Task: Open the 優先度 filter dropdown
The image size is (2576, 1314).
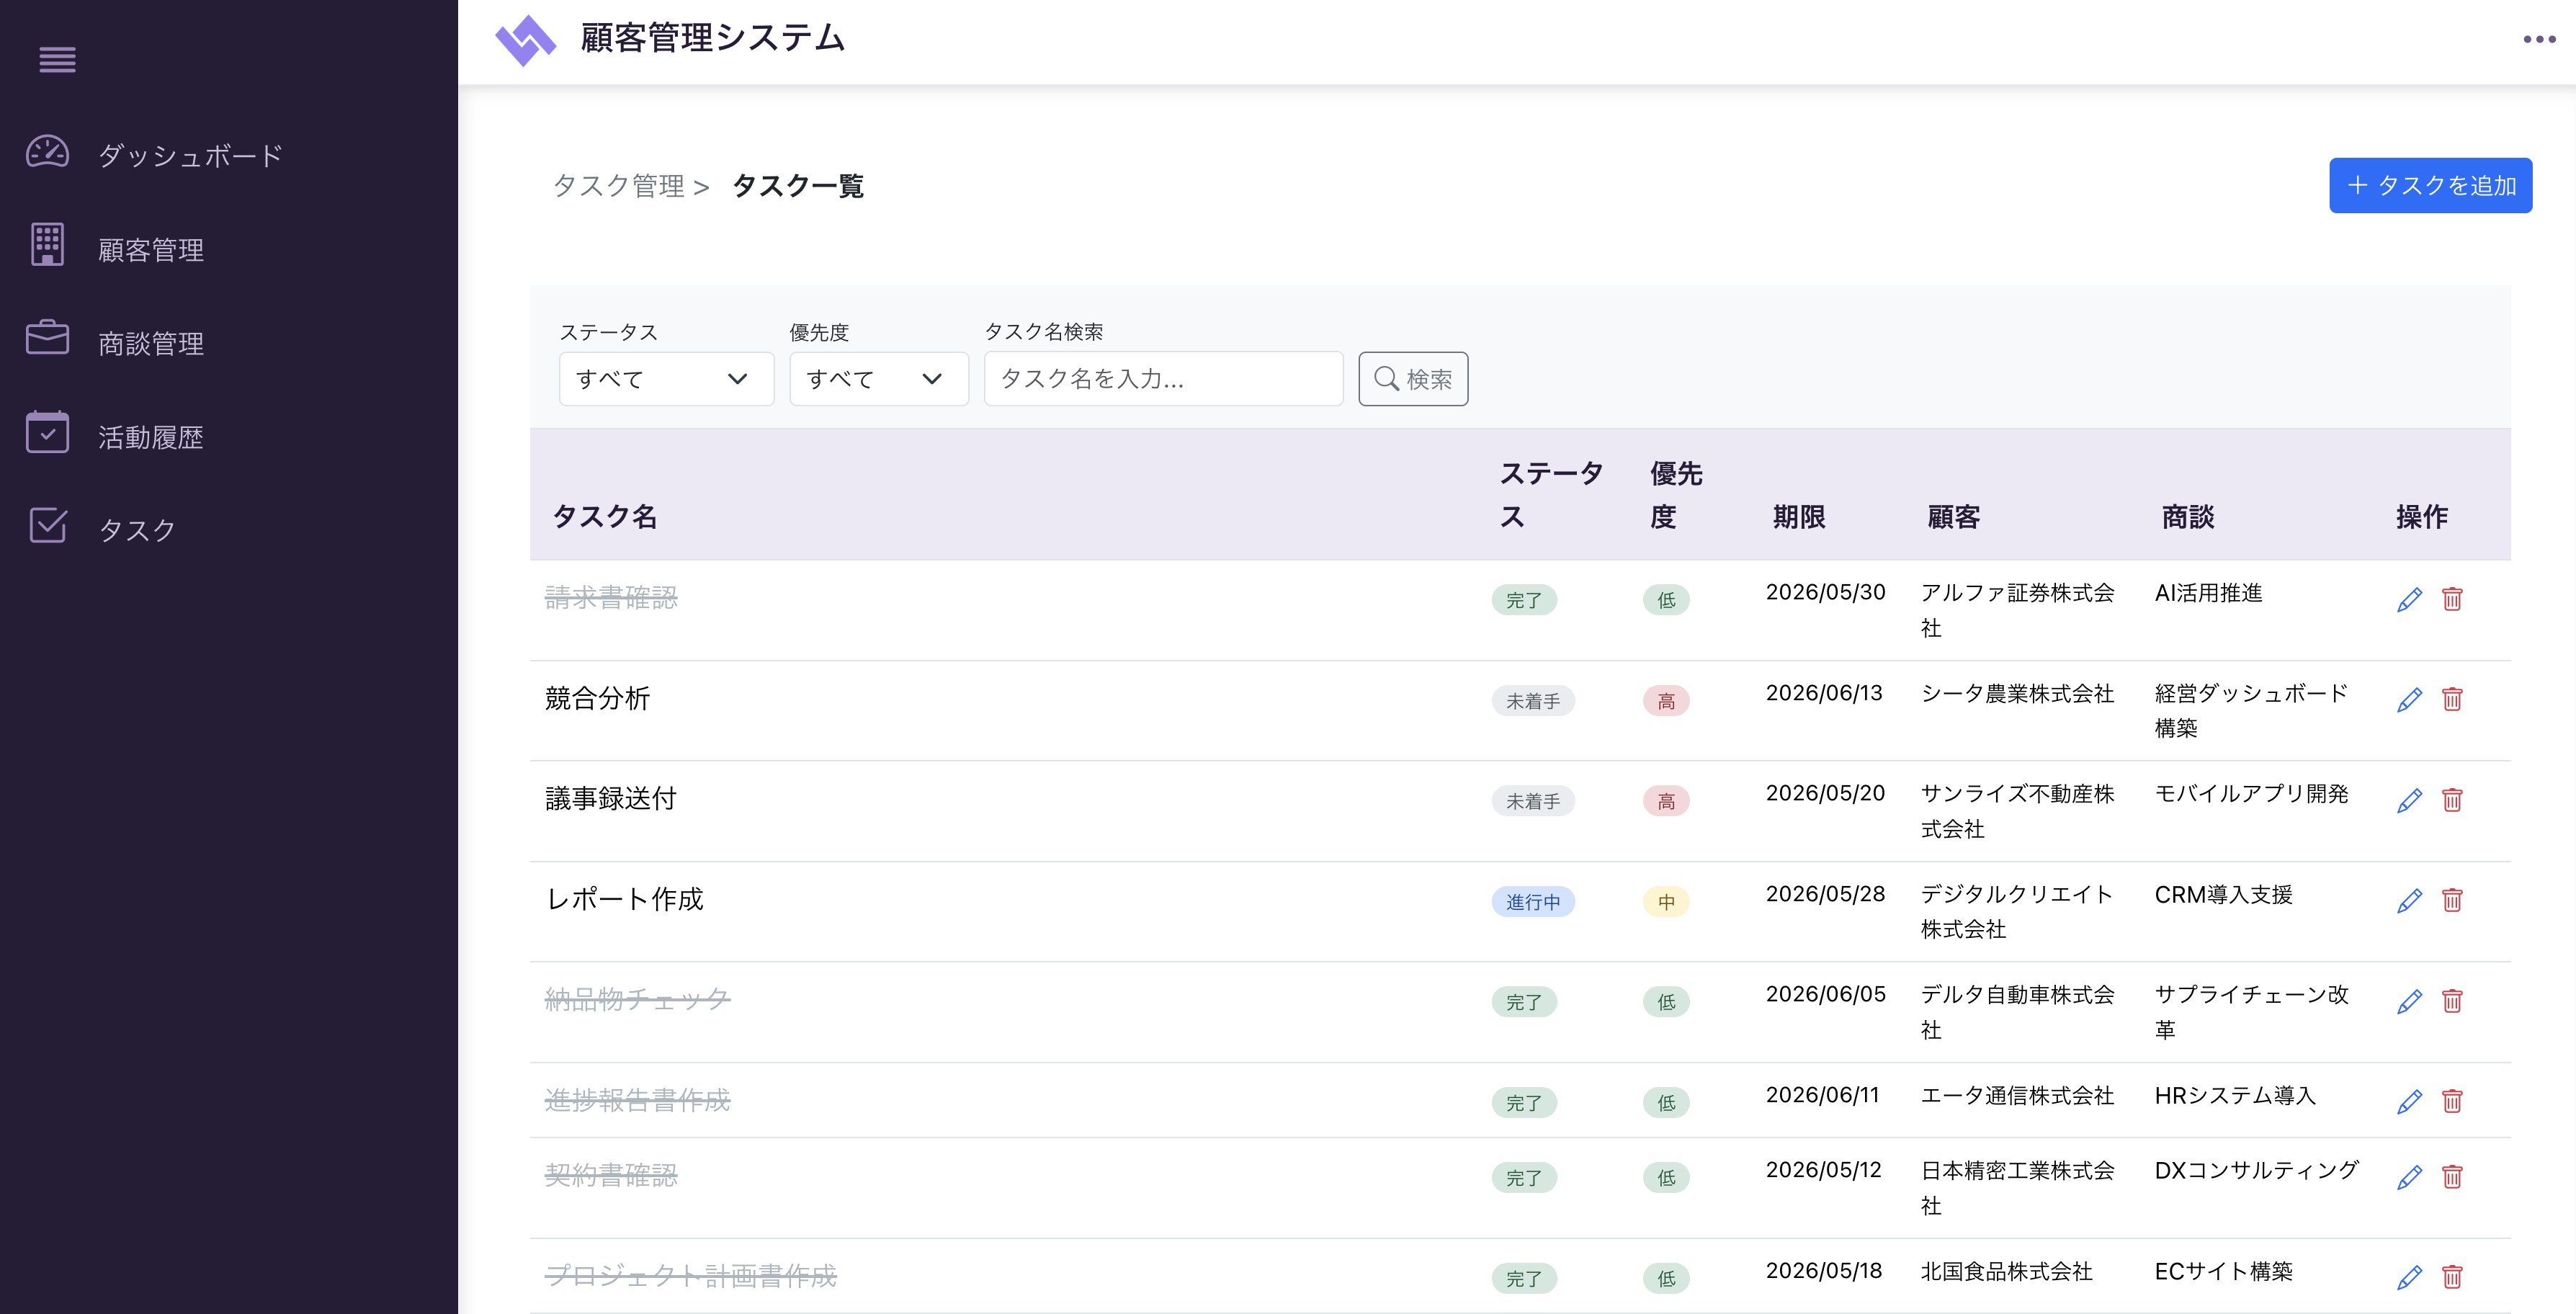Action: [x=878, y=379]
